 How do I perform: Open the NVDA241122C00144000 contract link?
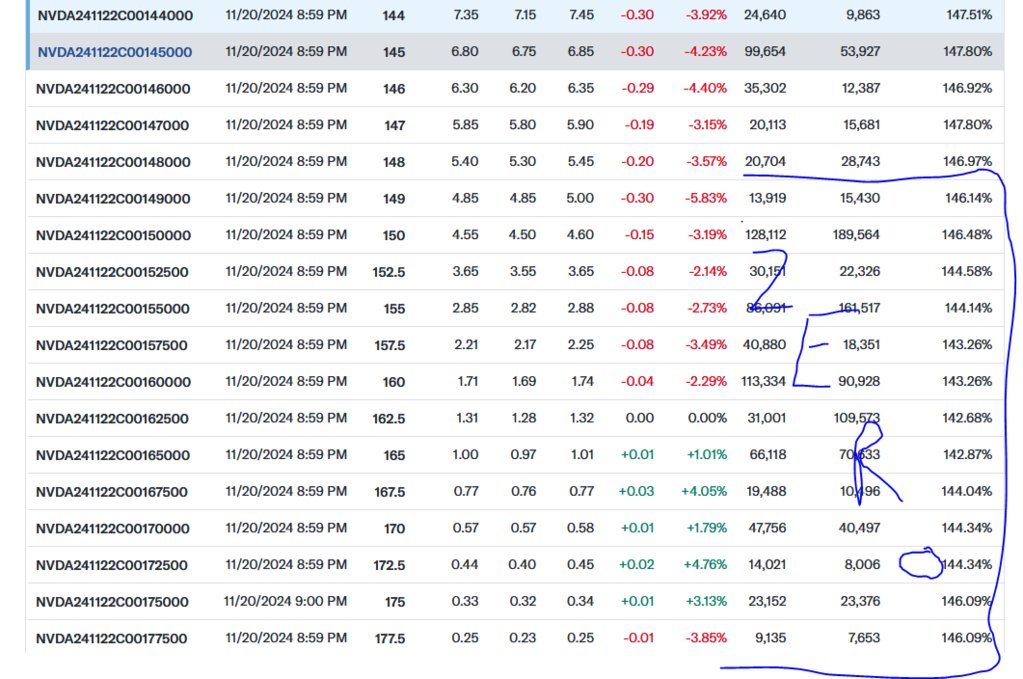[x=115, y=16]
